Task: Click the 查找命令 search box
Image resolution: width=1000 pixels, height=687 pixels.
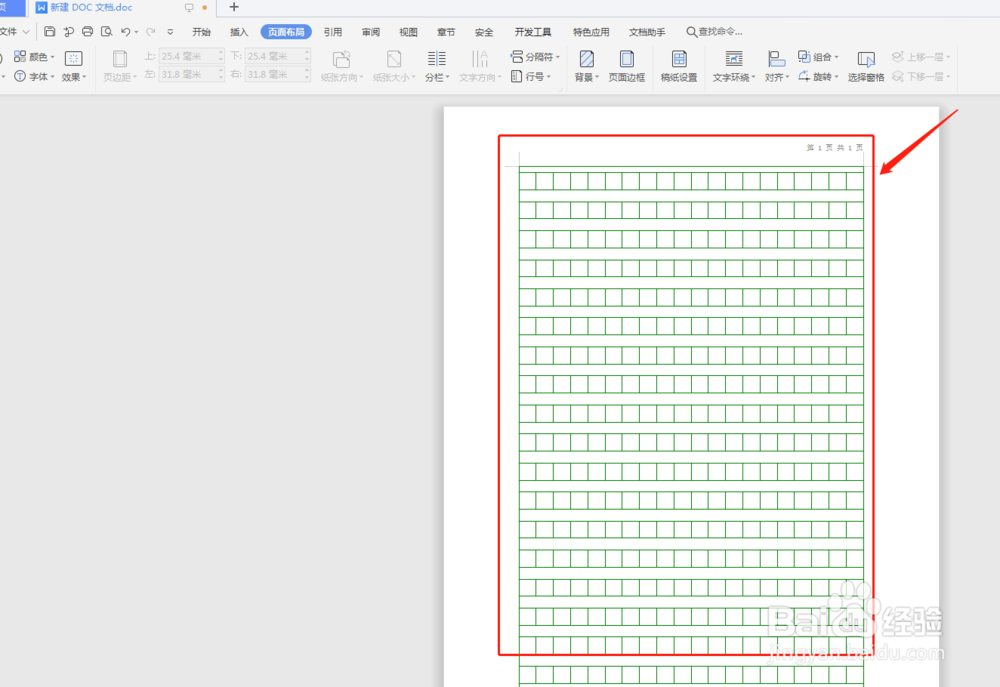Action: (714, 31)
